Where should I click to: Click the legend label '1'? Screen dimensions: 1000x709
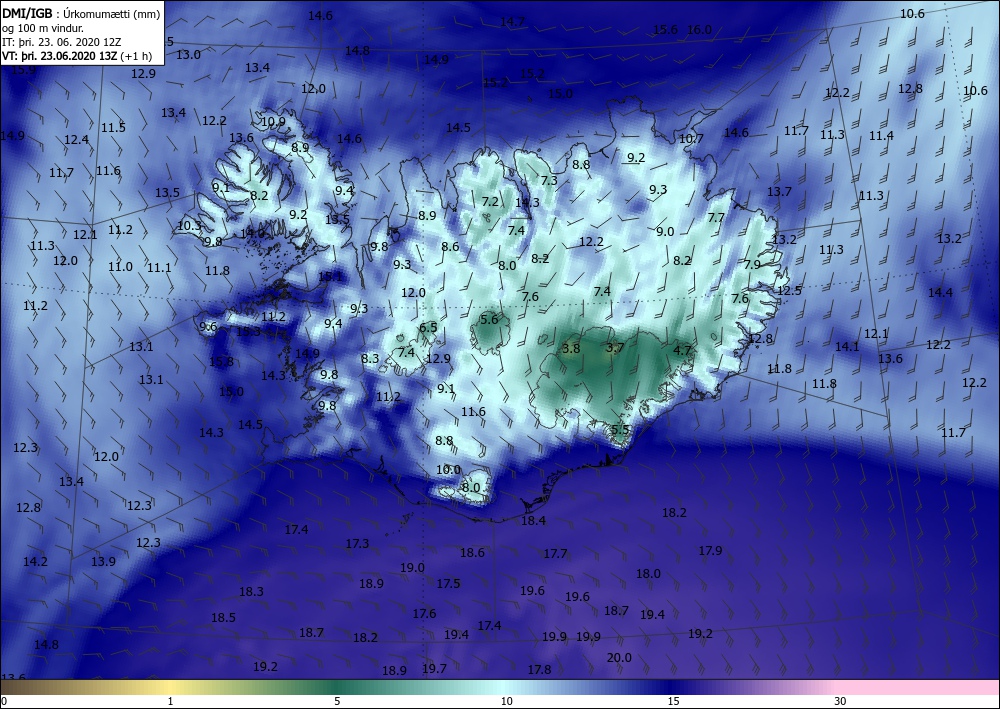point(170,701)
